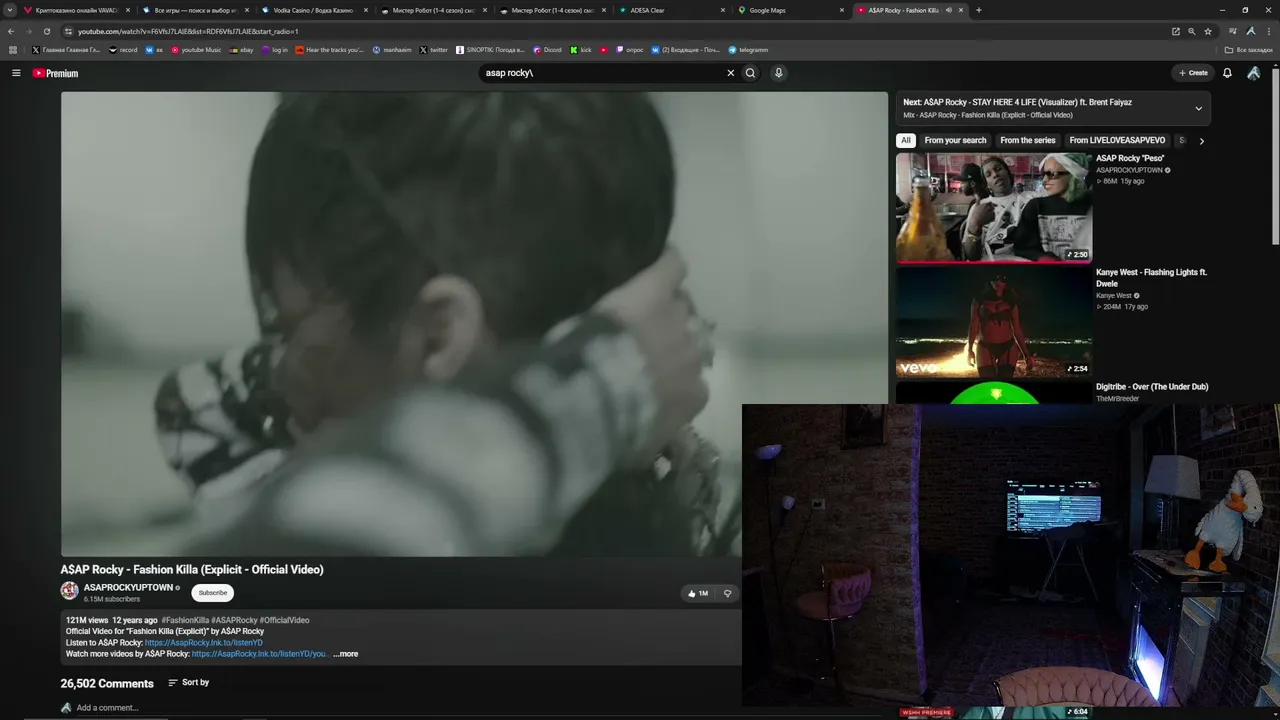Show more filter chips with right arrow
Viewport: 1280px width, 720px height.
click(x=1201, y=141)
